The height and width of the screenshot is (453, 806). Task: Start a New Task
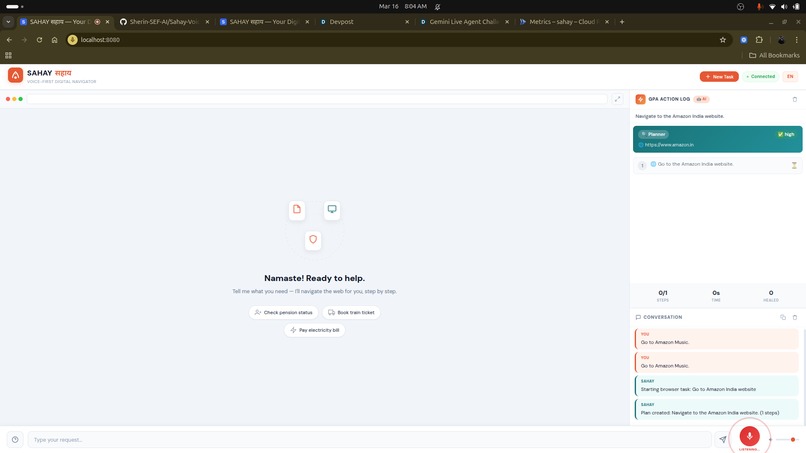[x=719, y=77]
